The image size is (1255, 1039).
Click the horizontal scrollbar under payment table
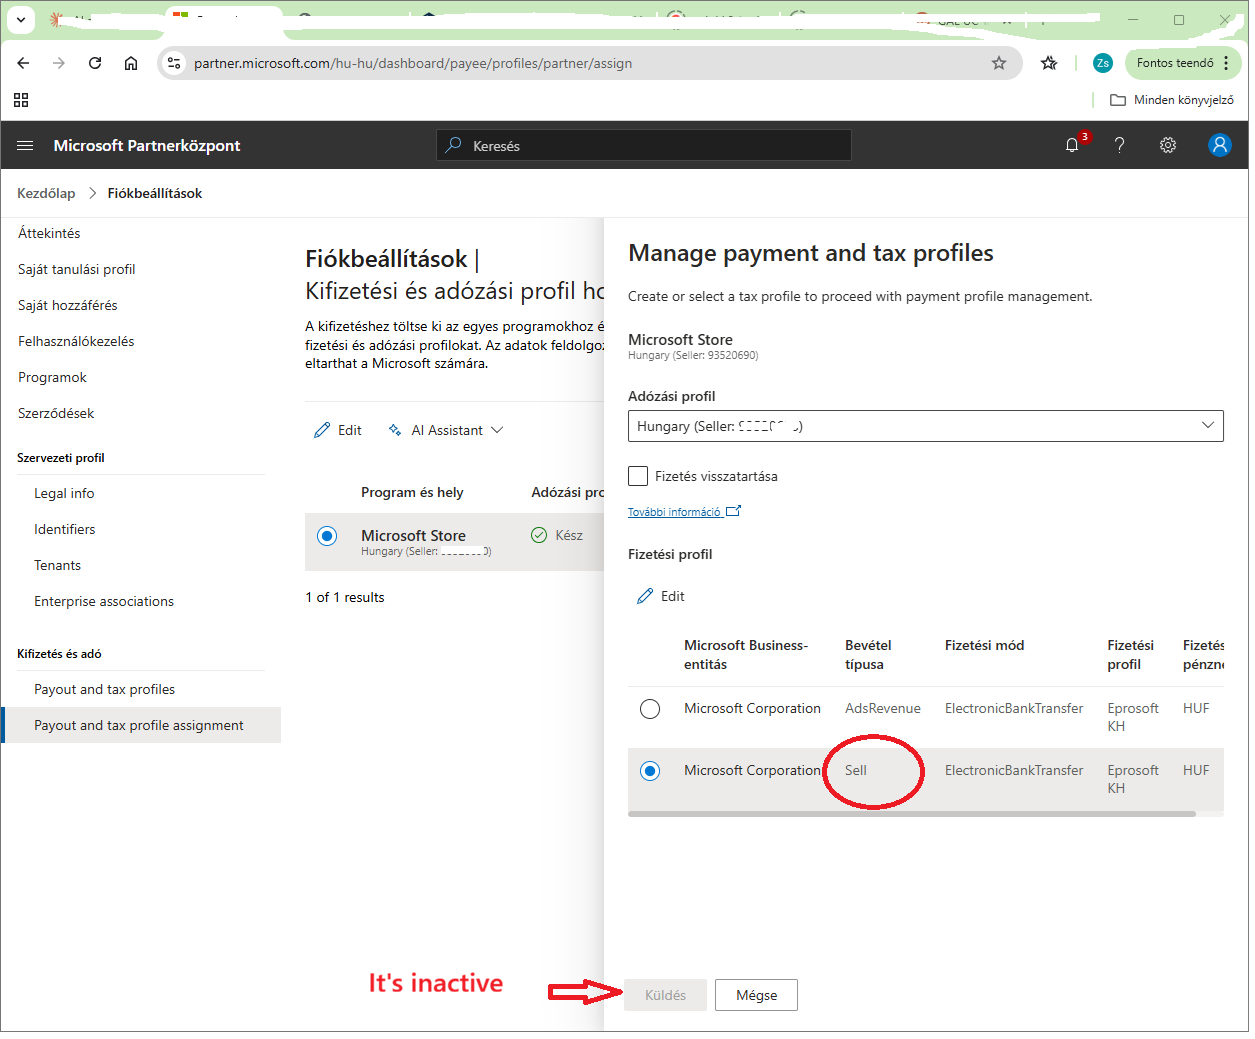point(912,814)
